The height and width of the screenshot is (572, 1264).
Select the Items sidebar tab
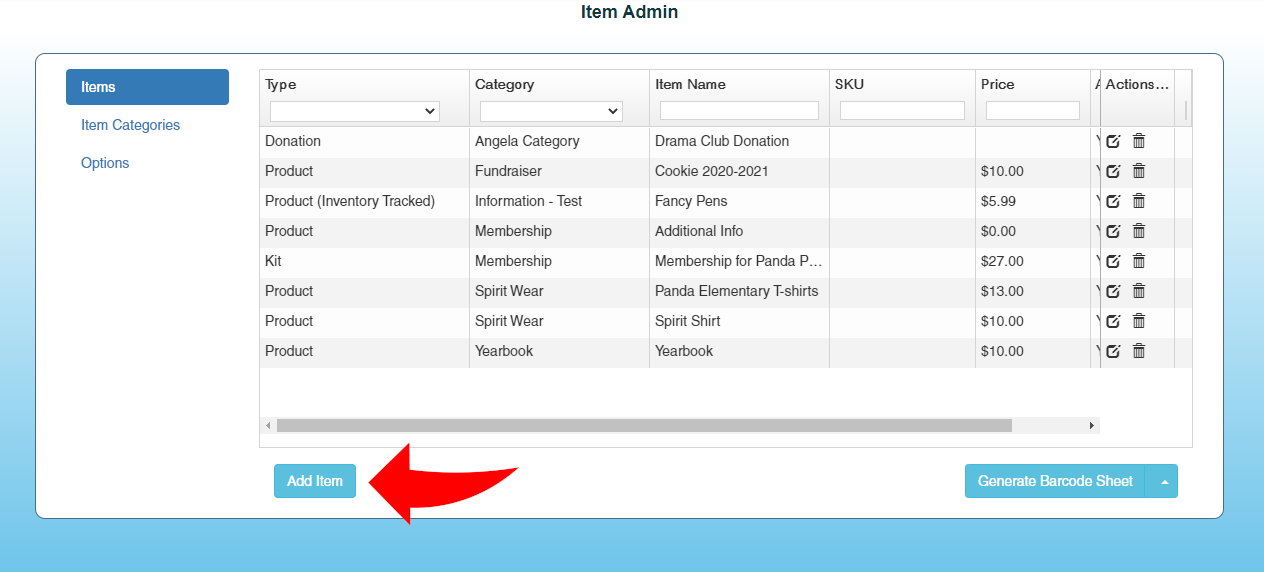point(147,87)
